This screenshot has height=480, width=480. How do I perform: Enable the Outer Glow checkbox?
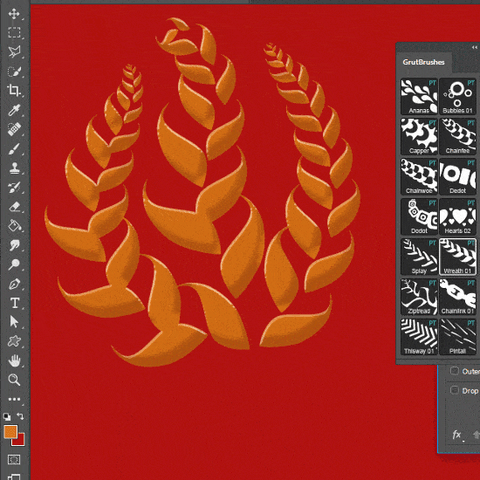[x=454, y=371]
